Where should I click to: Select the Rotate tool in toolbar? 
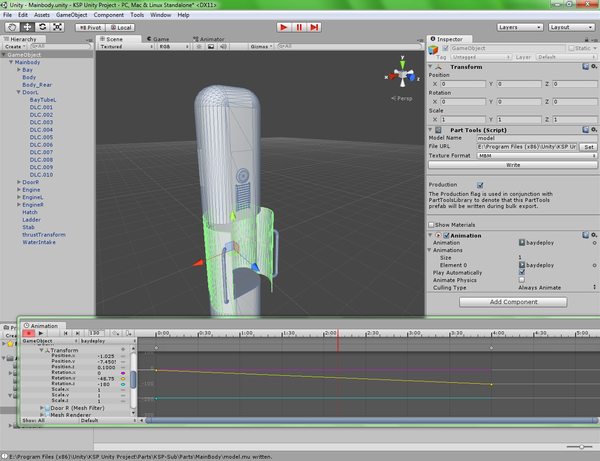[x=41, y=27]
